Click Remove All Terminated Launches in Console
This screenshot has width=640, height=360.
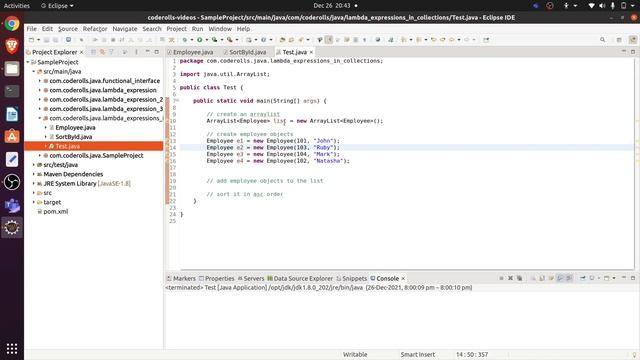(x=519, y=278)
